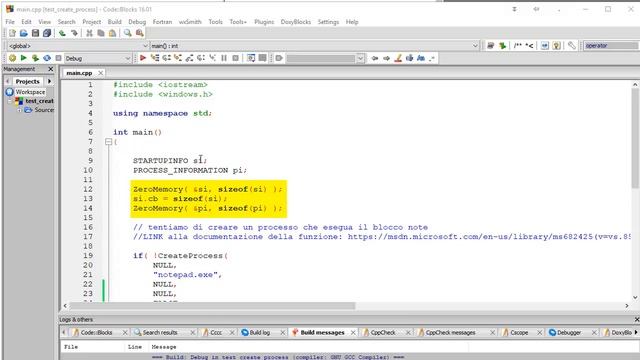Build the project with the gear icon
The image size is (640, 360).
[12, 58]
